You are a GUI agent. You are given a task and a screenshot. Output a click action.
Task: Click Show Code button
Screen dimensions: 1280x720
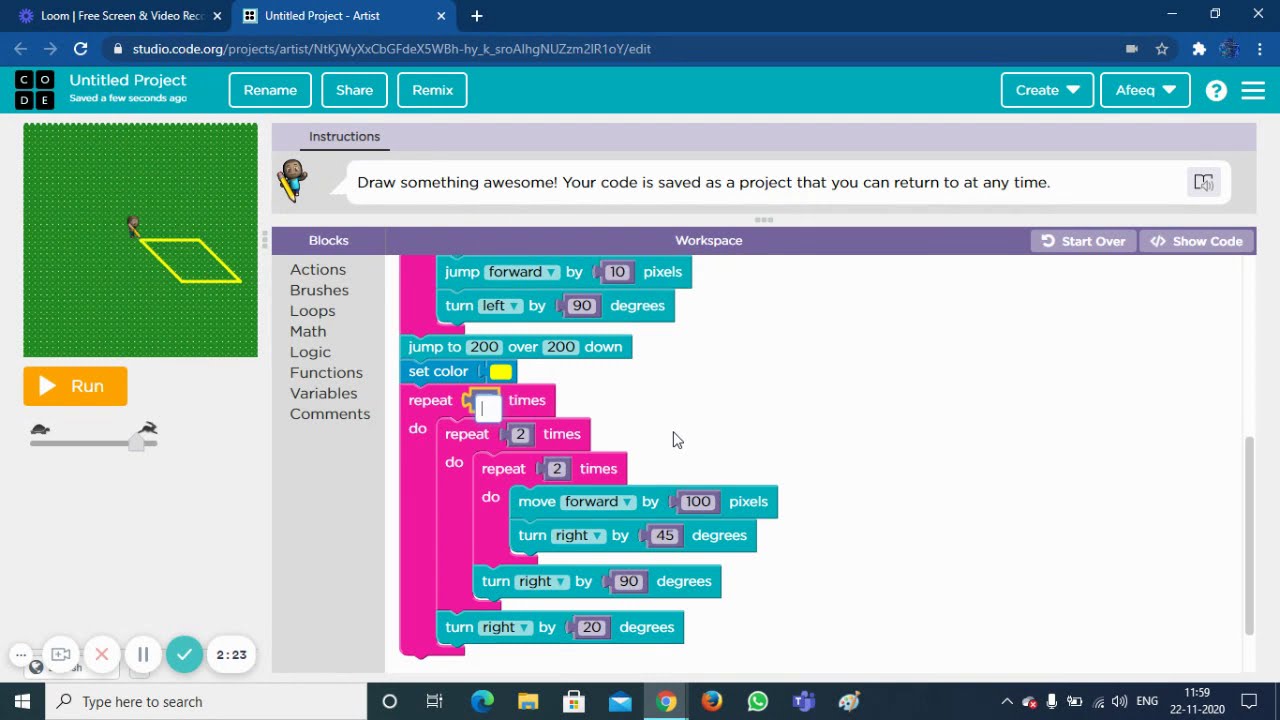pyautogui.click(x=1197, y=241)
